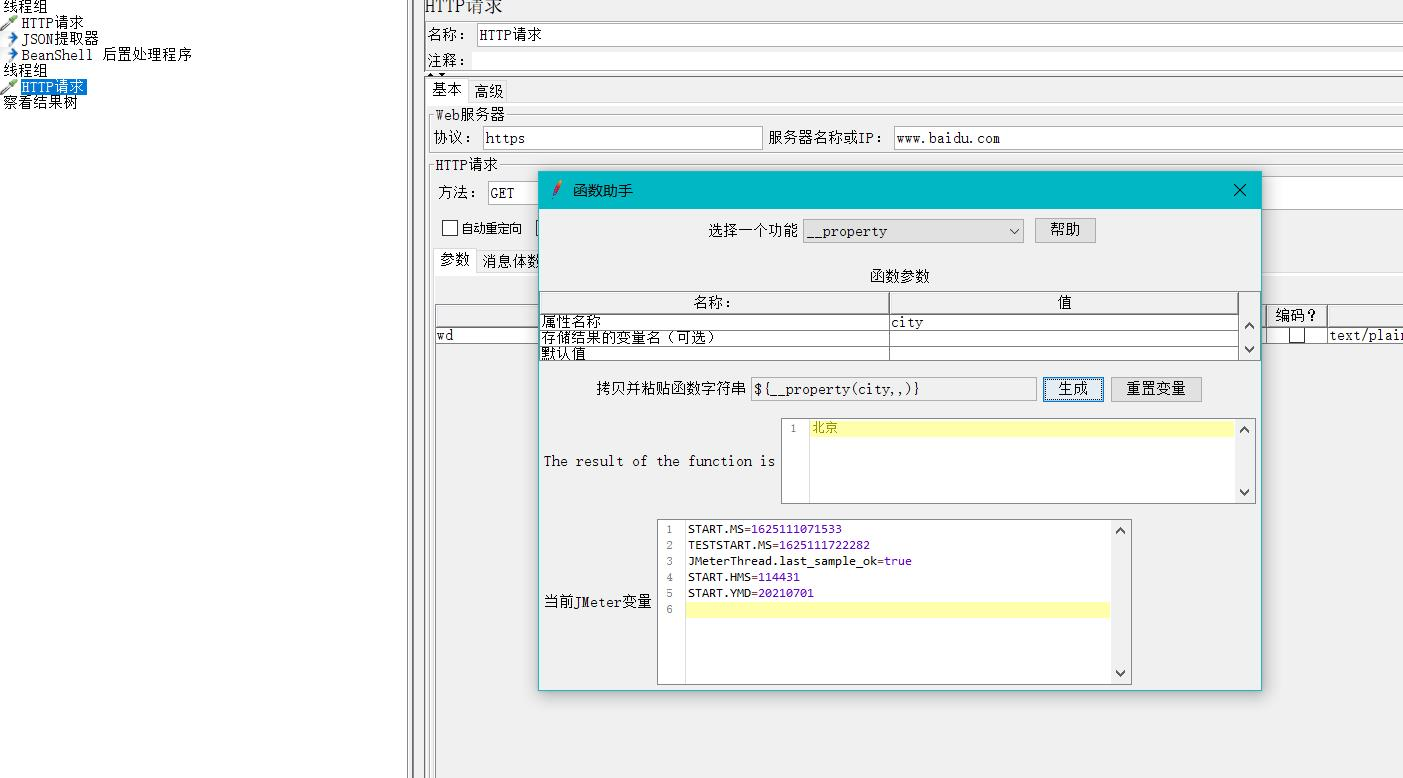Click the 属性名称 parameter row label
Viewport: 1403px width, 778px height.
(x=715, y=322)
